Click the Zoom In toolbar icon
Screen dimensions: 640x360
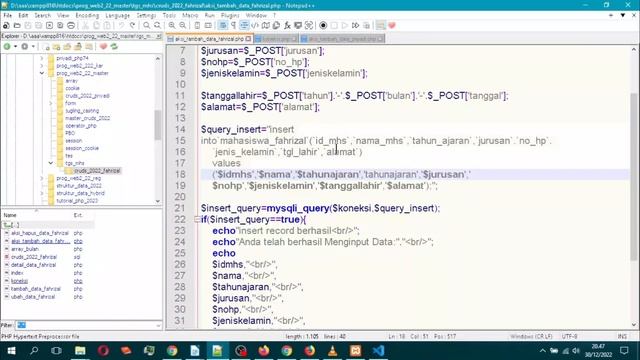(x=172, y=25)
